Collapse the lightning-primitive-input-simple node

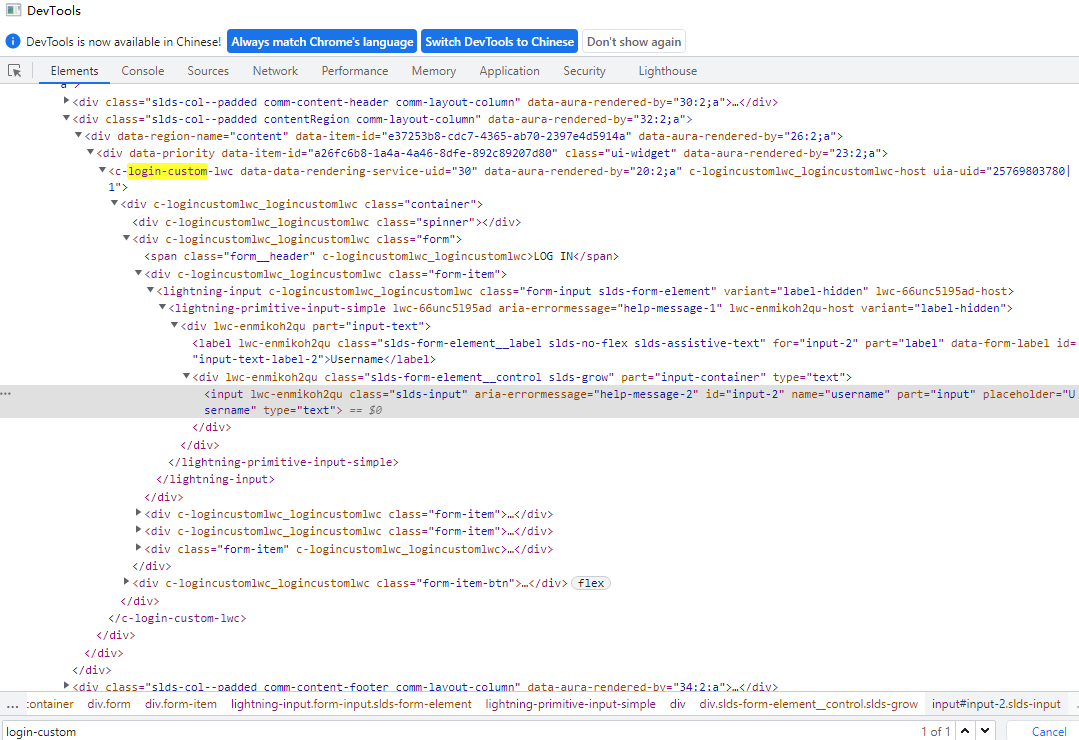click(x=162, y=308)
